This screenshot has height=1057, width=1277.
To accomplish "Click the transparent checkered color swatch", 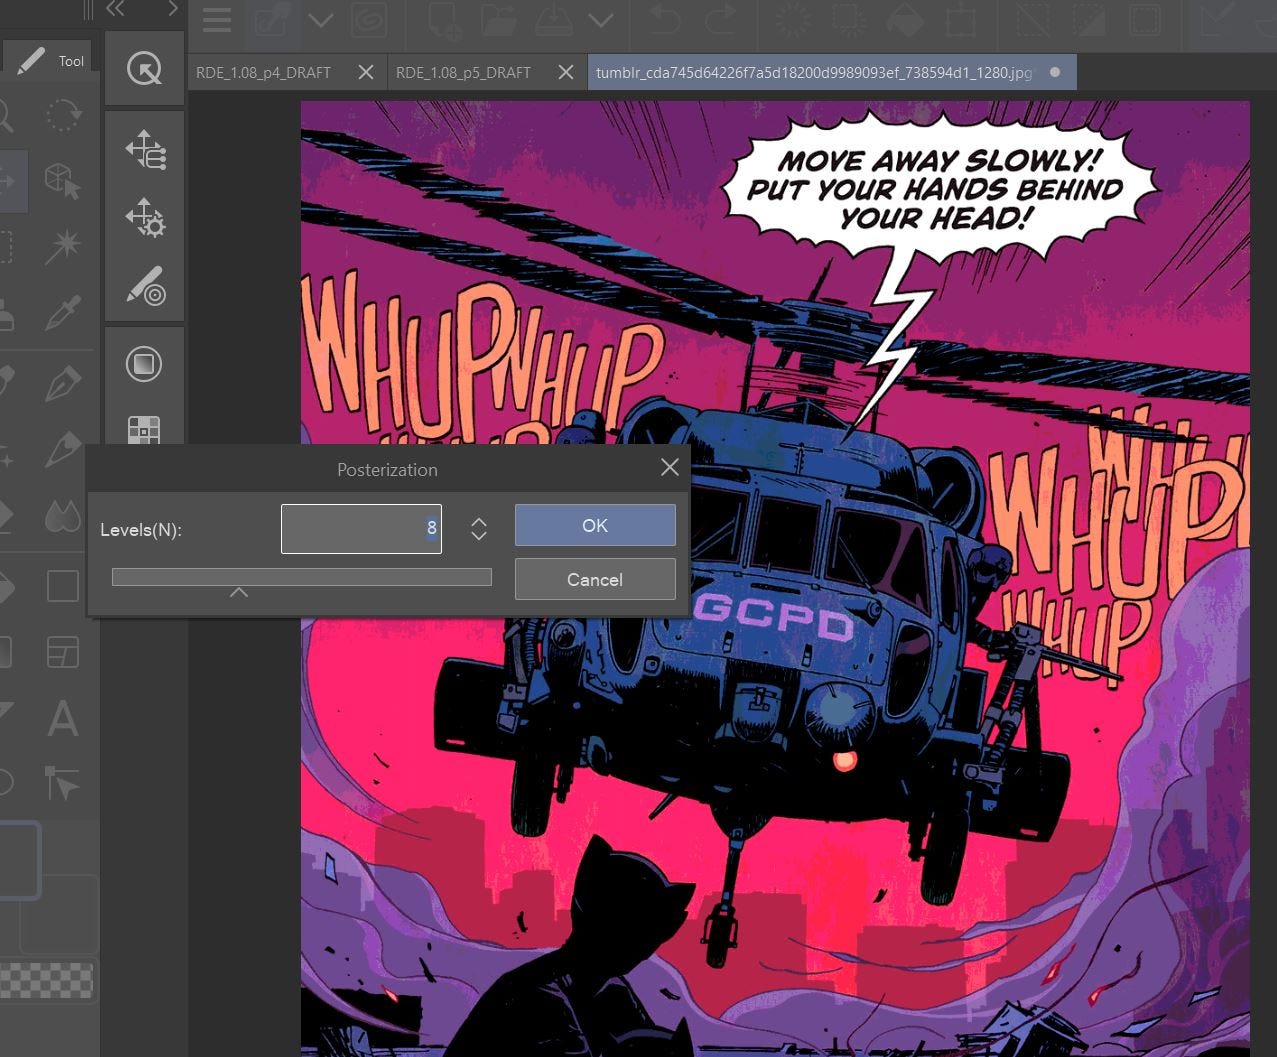I will coord(46,980).
